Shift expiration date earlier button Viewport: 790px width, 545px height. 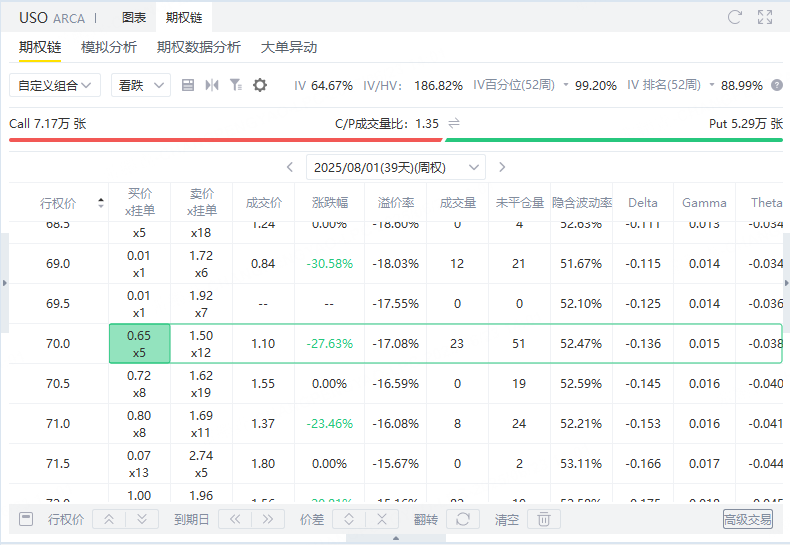click(x=235, y=519)
